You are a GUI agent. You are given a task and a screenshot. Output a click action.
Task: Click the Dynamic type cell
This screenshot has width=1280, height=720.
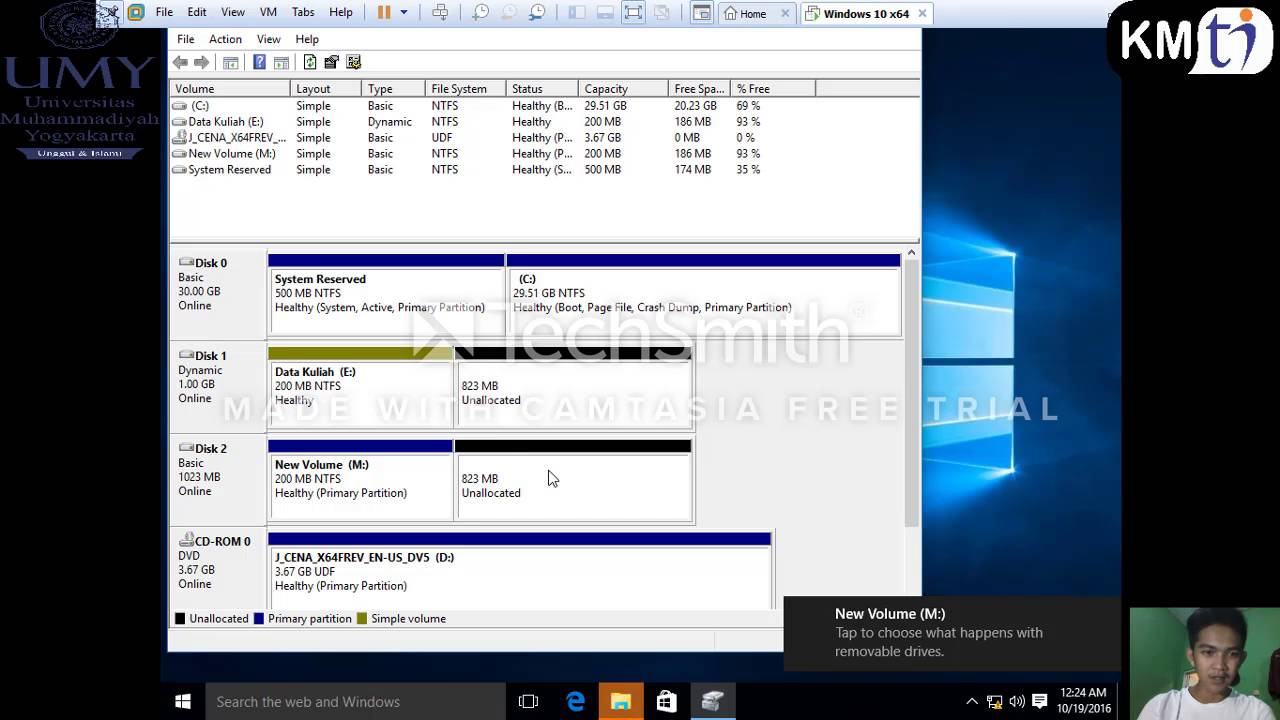389,122
